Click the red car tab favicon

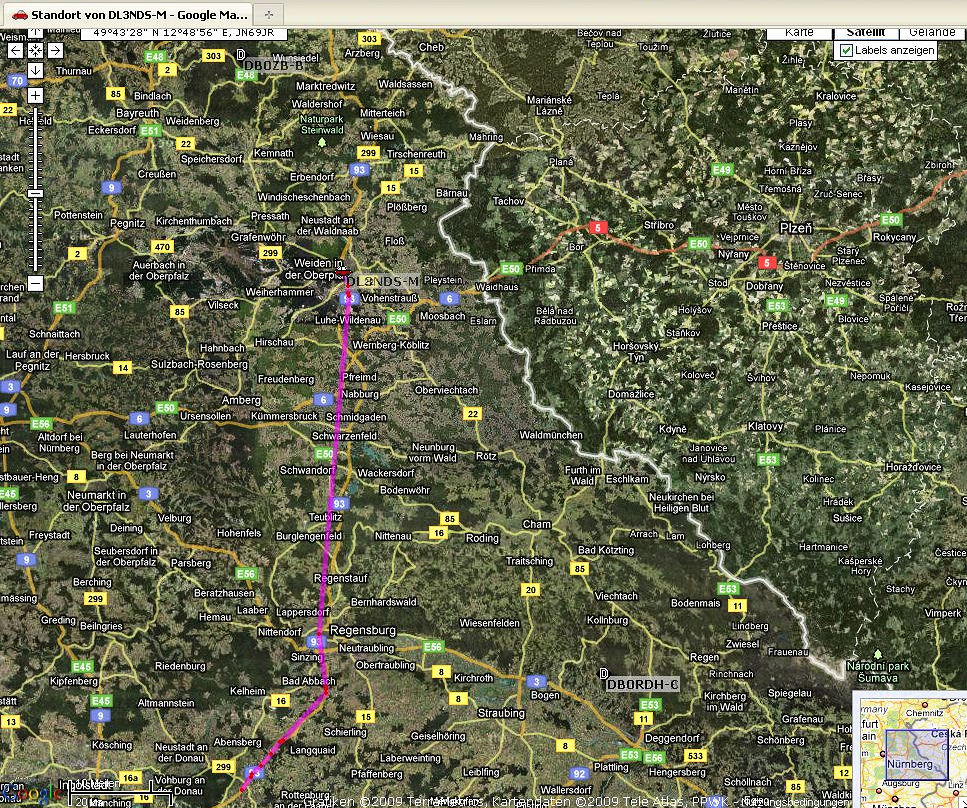(20, 15)
